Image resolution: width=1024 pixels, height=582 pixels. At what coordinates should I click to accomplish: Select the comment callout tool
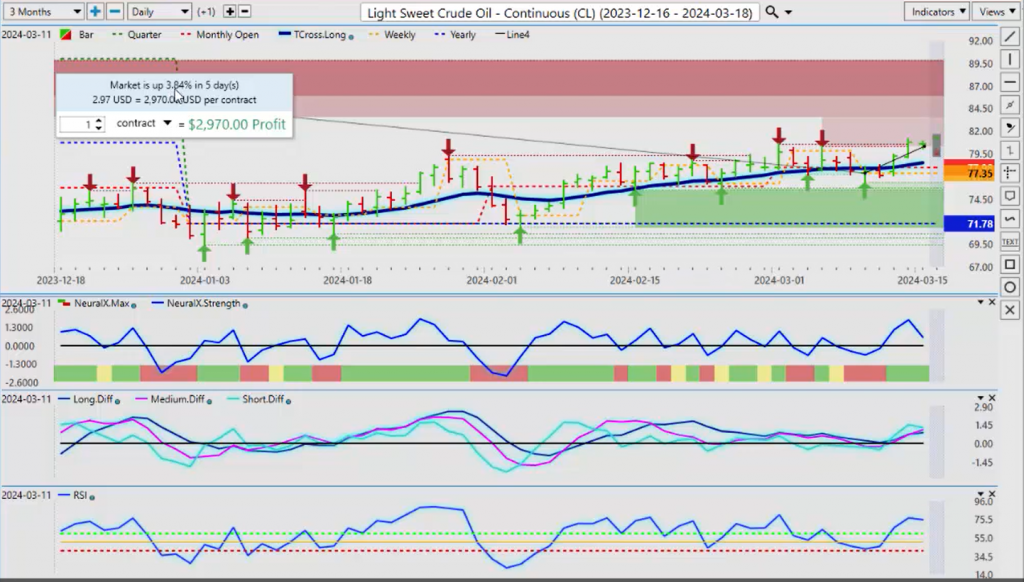(1010, 196)
